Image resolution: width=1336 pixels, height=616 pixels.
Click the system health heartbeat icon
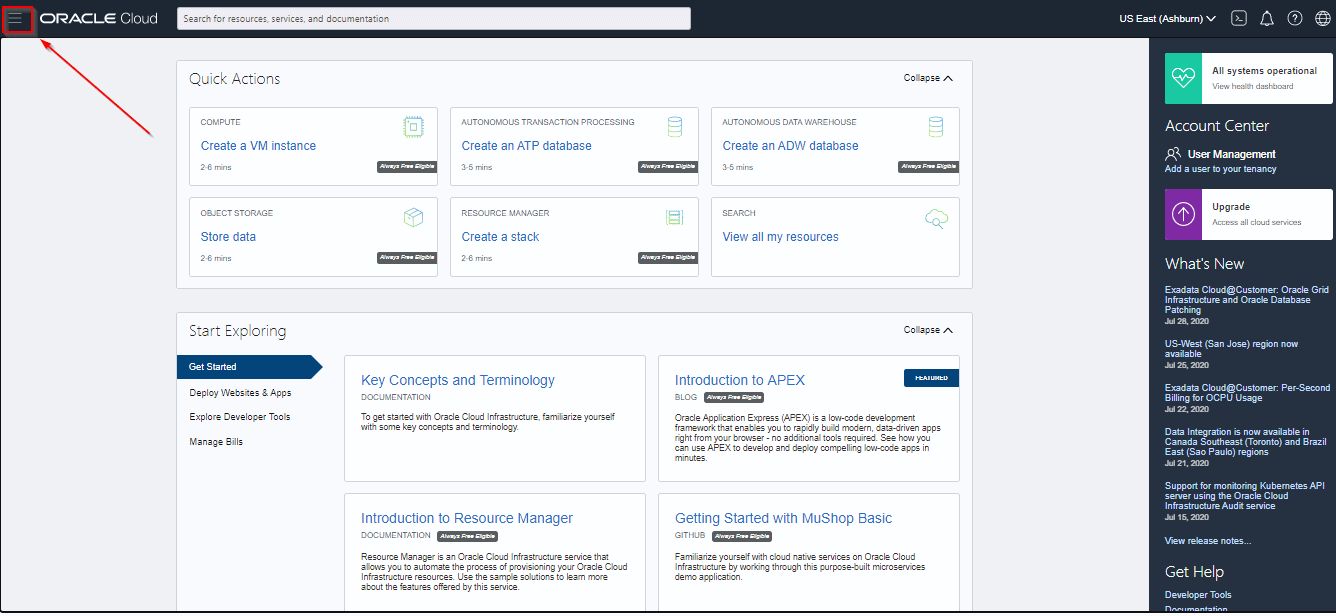1183,78
